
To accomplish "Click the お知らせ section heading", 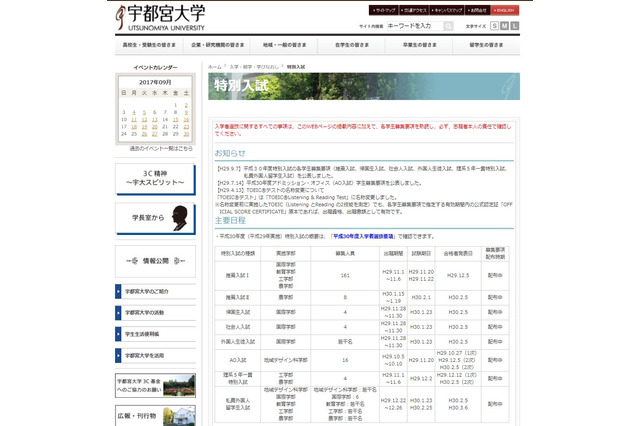I will (x=230, y=153).
